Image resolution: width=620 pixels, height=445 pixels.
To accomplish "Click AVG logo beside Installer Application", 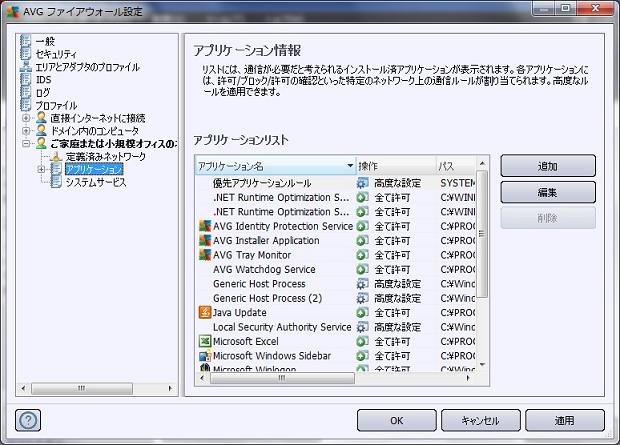I will point(205,240).
